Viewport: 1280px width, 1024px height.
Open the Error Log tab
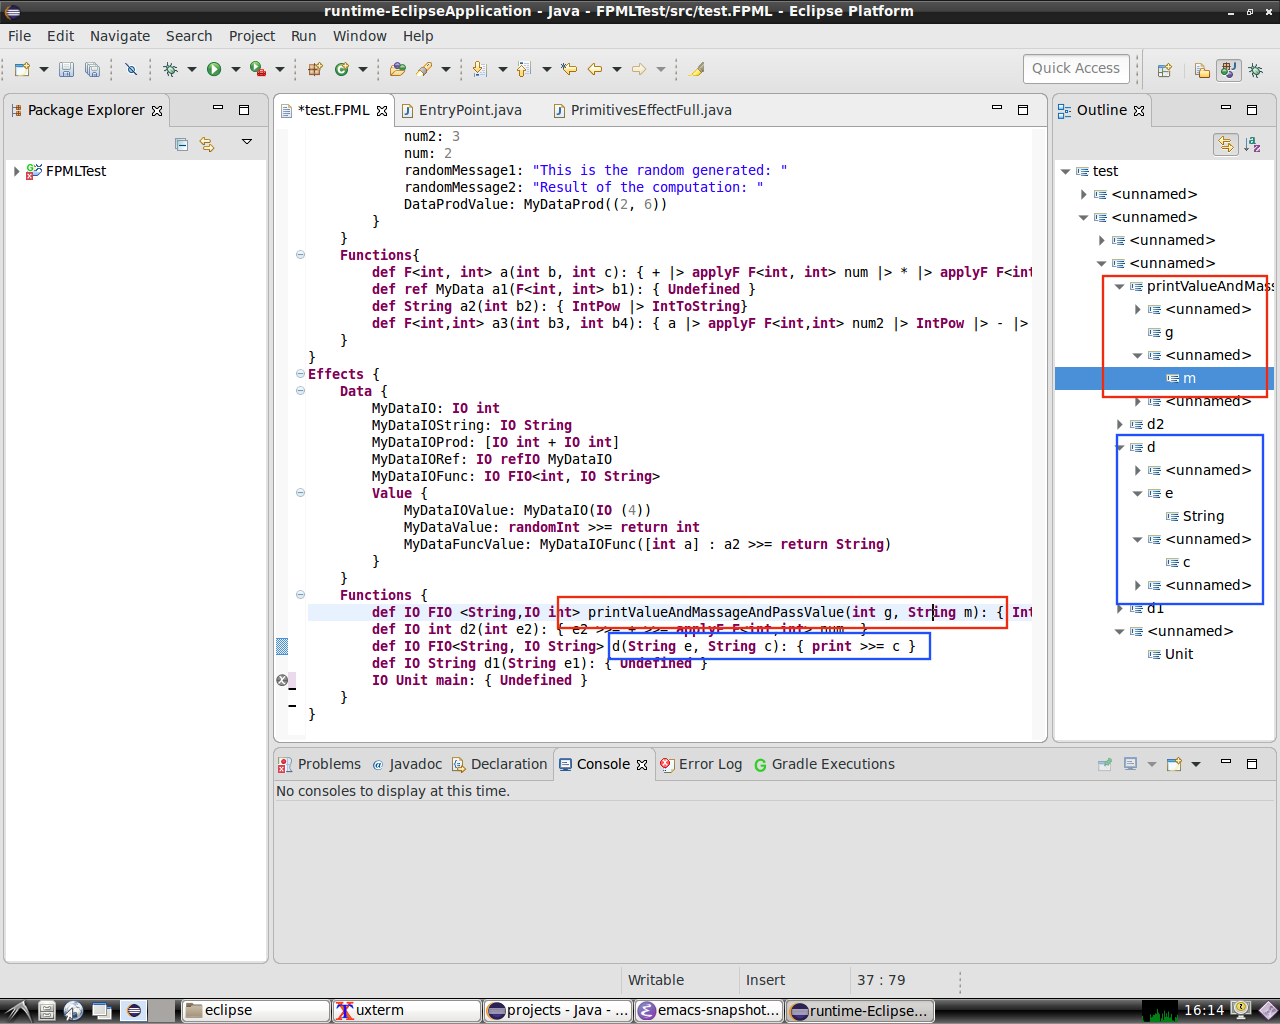click(709, 764)
